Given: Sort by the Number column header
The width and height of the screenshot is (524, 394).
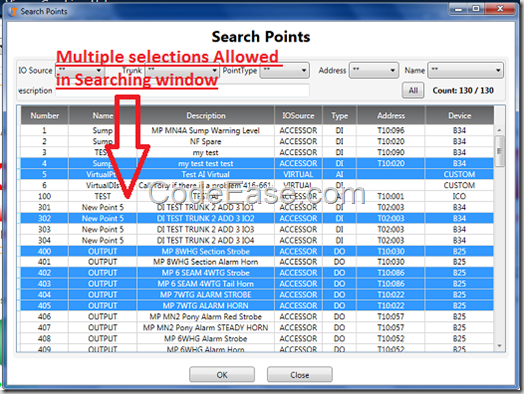Looking at the screenshot, I should click(x=45, y=116).
